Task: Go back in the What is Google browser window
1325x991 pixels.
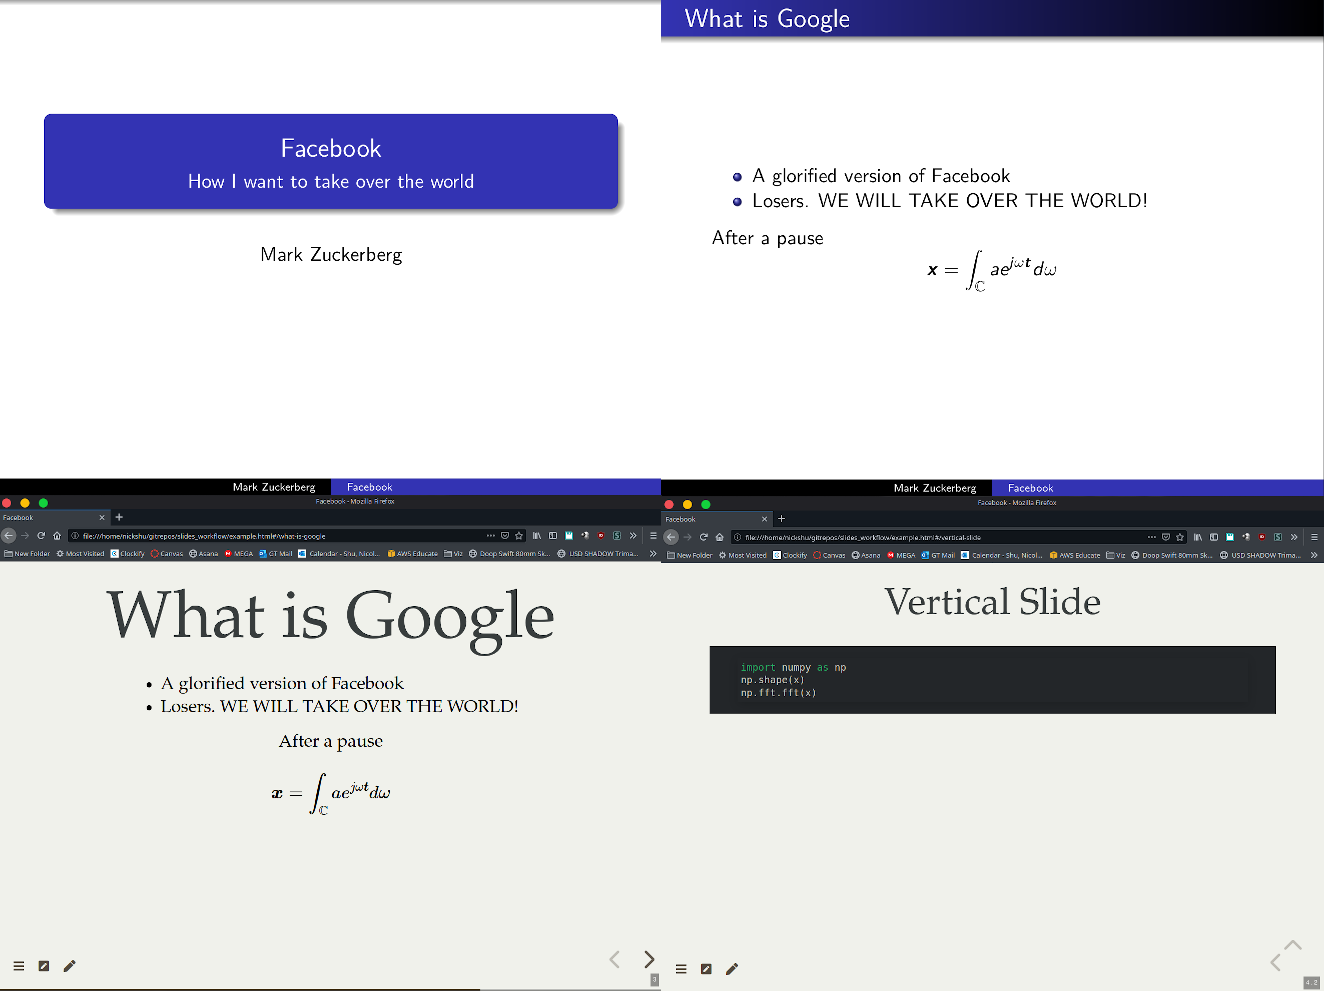Action: pyautogui.click(x=9, y=535)
